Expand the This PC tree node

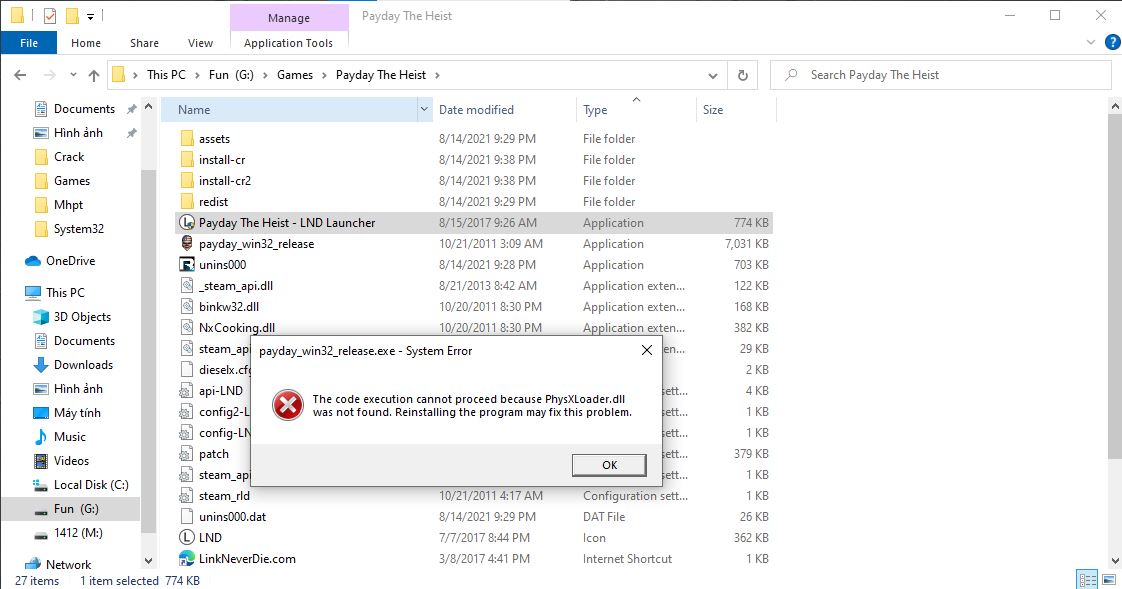click(x=13, y=293)
